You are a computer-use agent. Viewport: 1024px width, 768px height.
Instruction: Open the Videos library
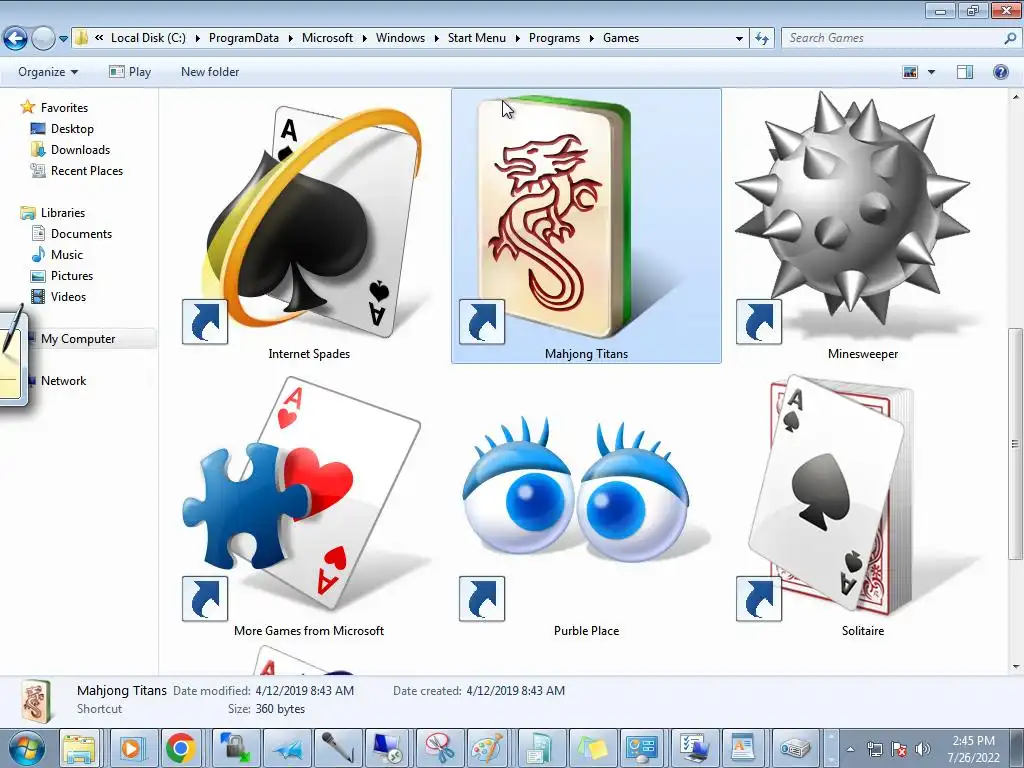tap(68, 296)
